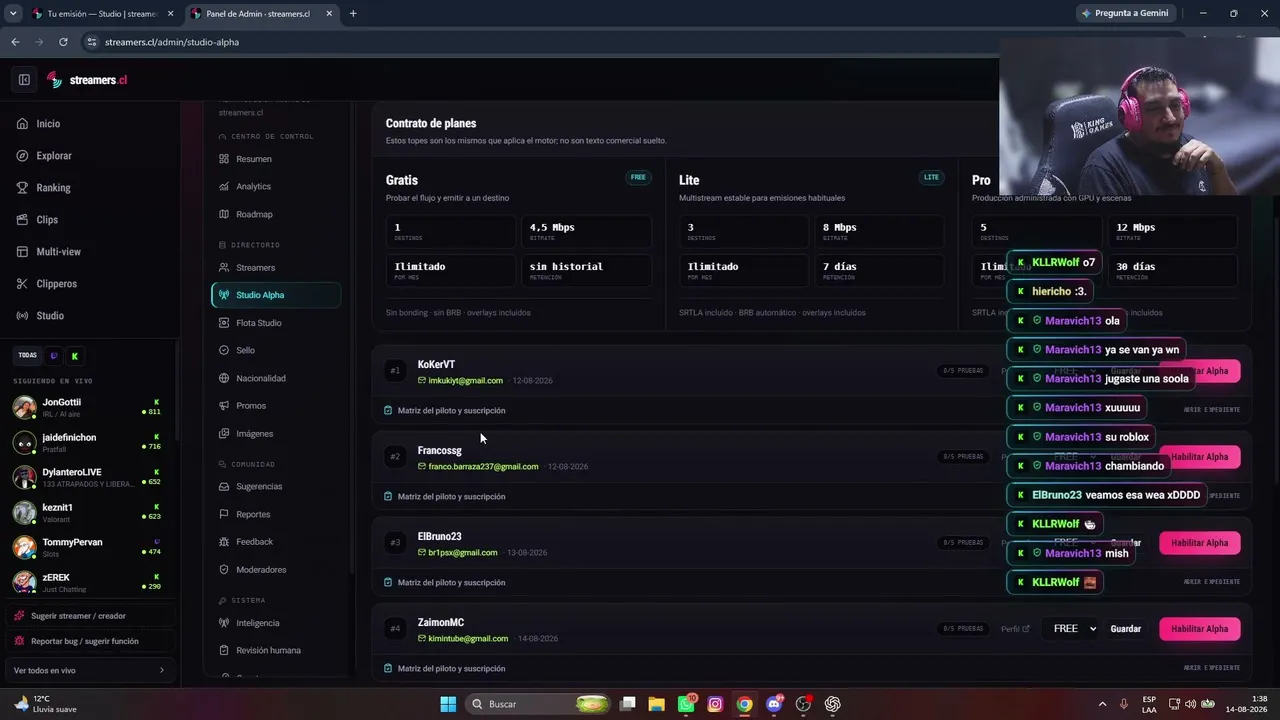1280x720 pixels.
Task: Click kimintube@gmail.com email link
Action: (x=468, y=639)
